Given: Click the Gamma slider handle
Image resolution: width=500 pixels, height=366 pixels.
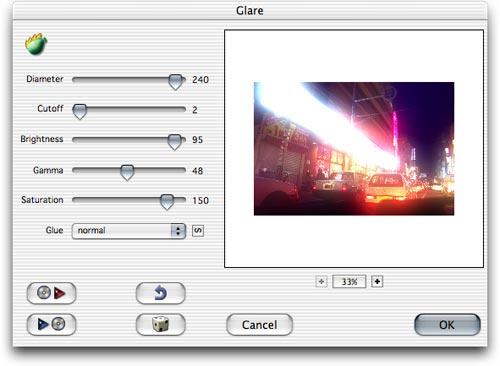Looking at the screenshot, I should click(x=127, y=173).
